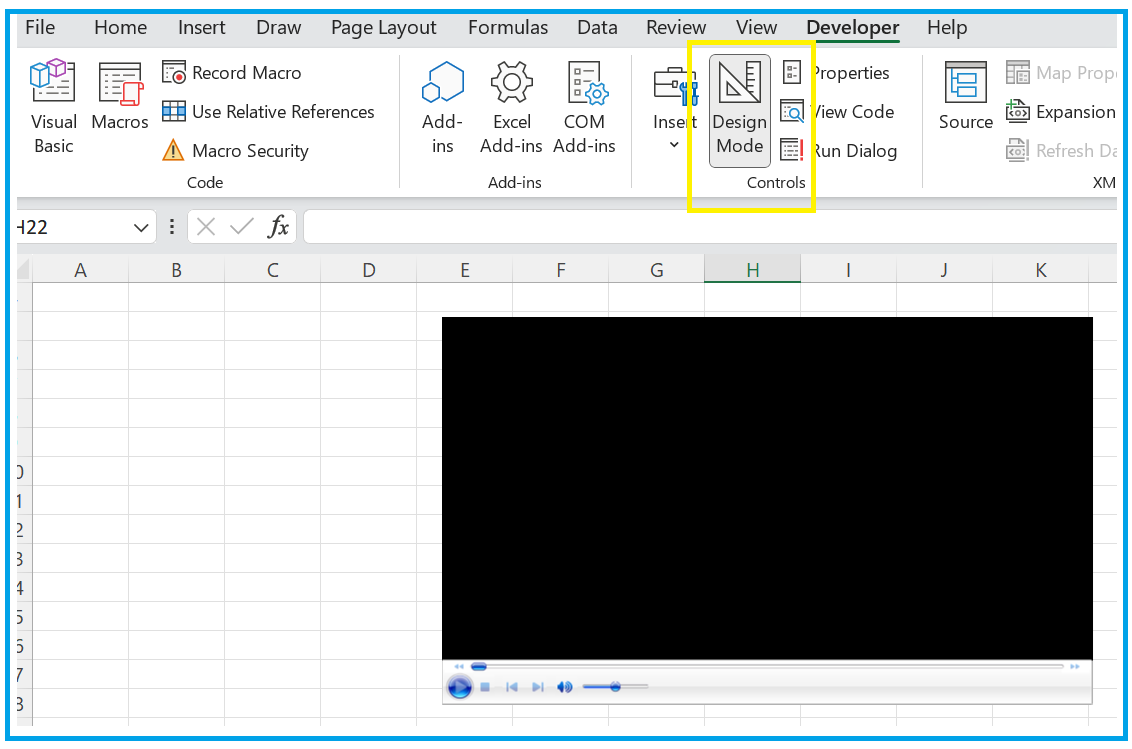Select column K header
This screenshot has height=749, width=1132.
coord(1040,271)
